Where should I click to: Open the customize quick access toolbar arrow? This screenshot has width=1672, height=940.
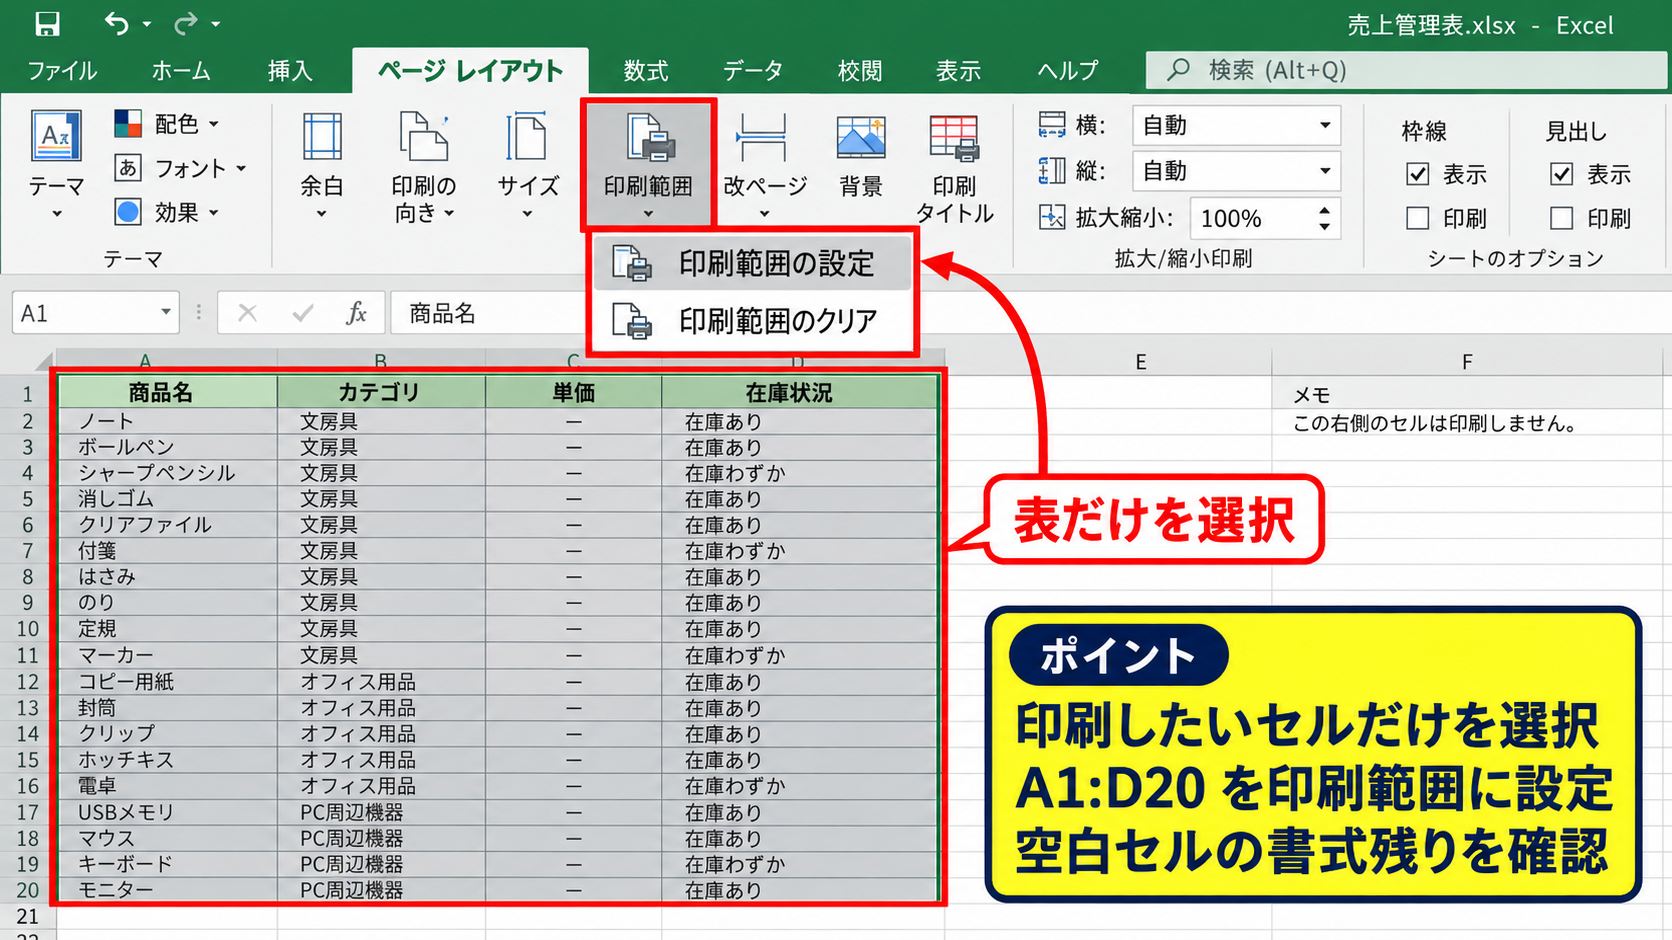[216, 24]
